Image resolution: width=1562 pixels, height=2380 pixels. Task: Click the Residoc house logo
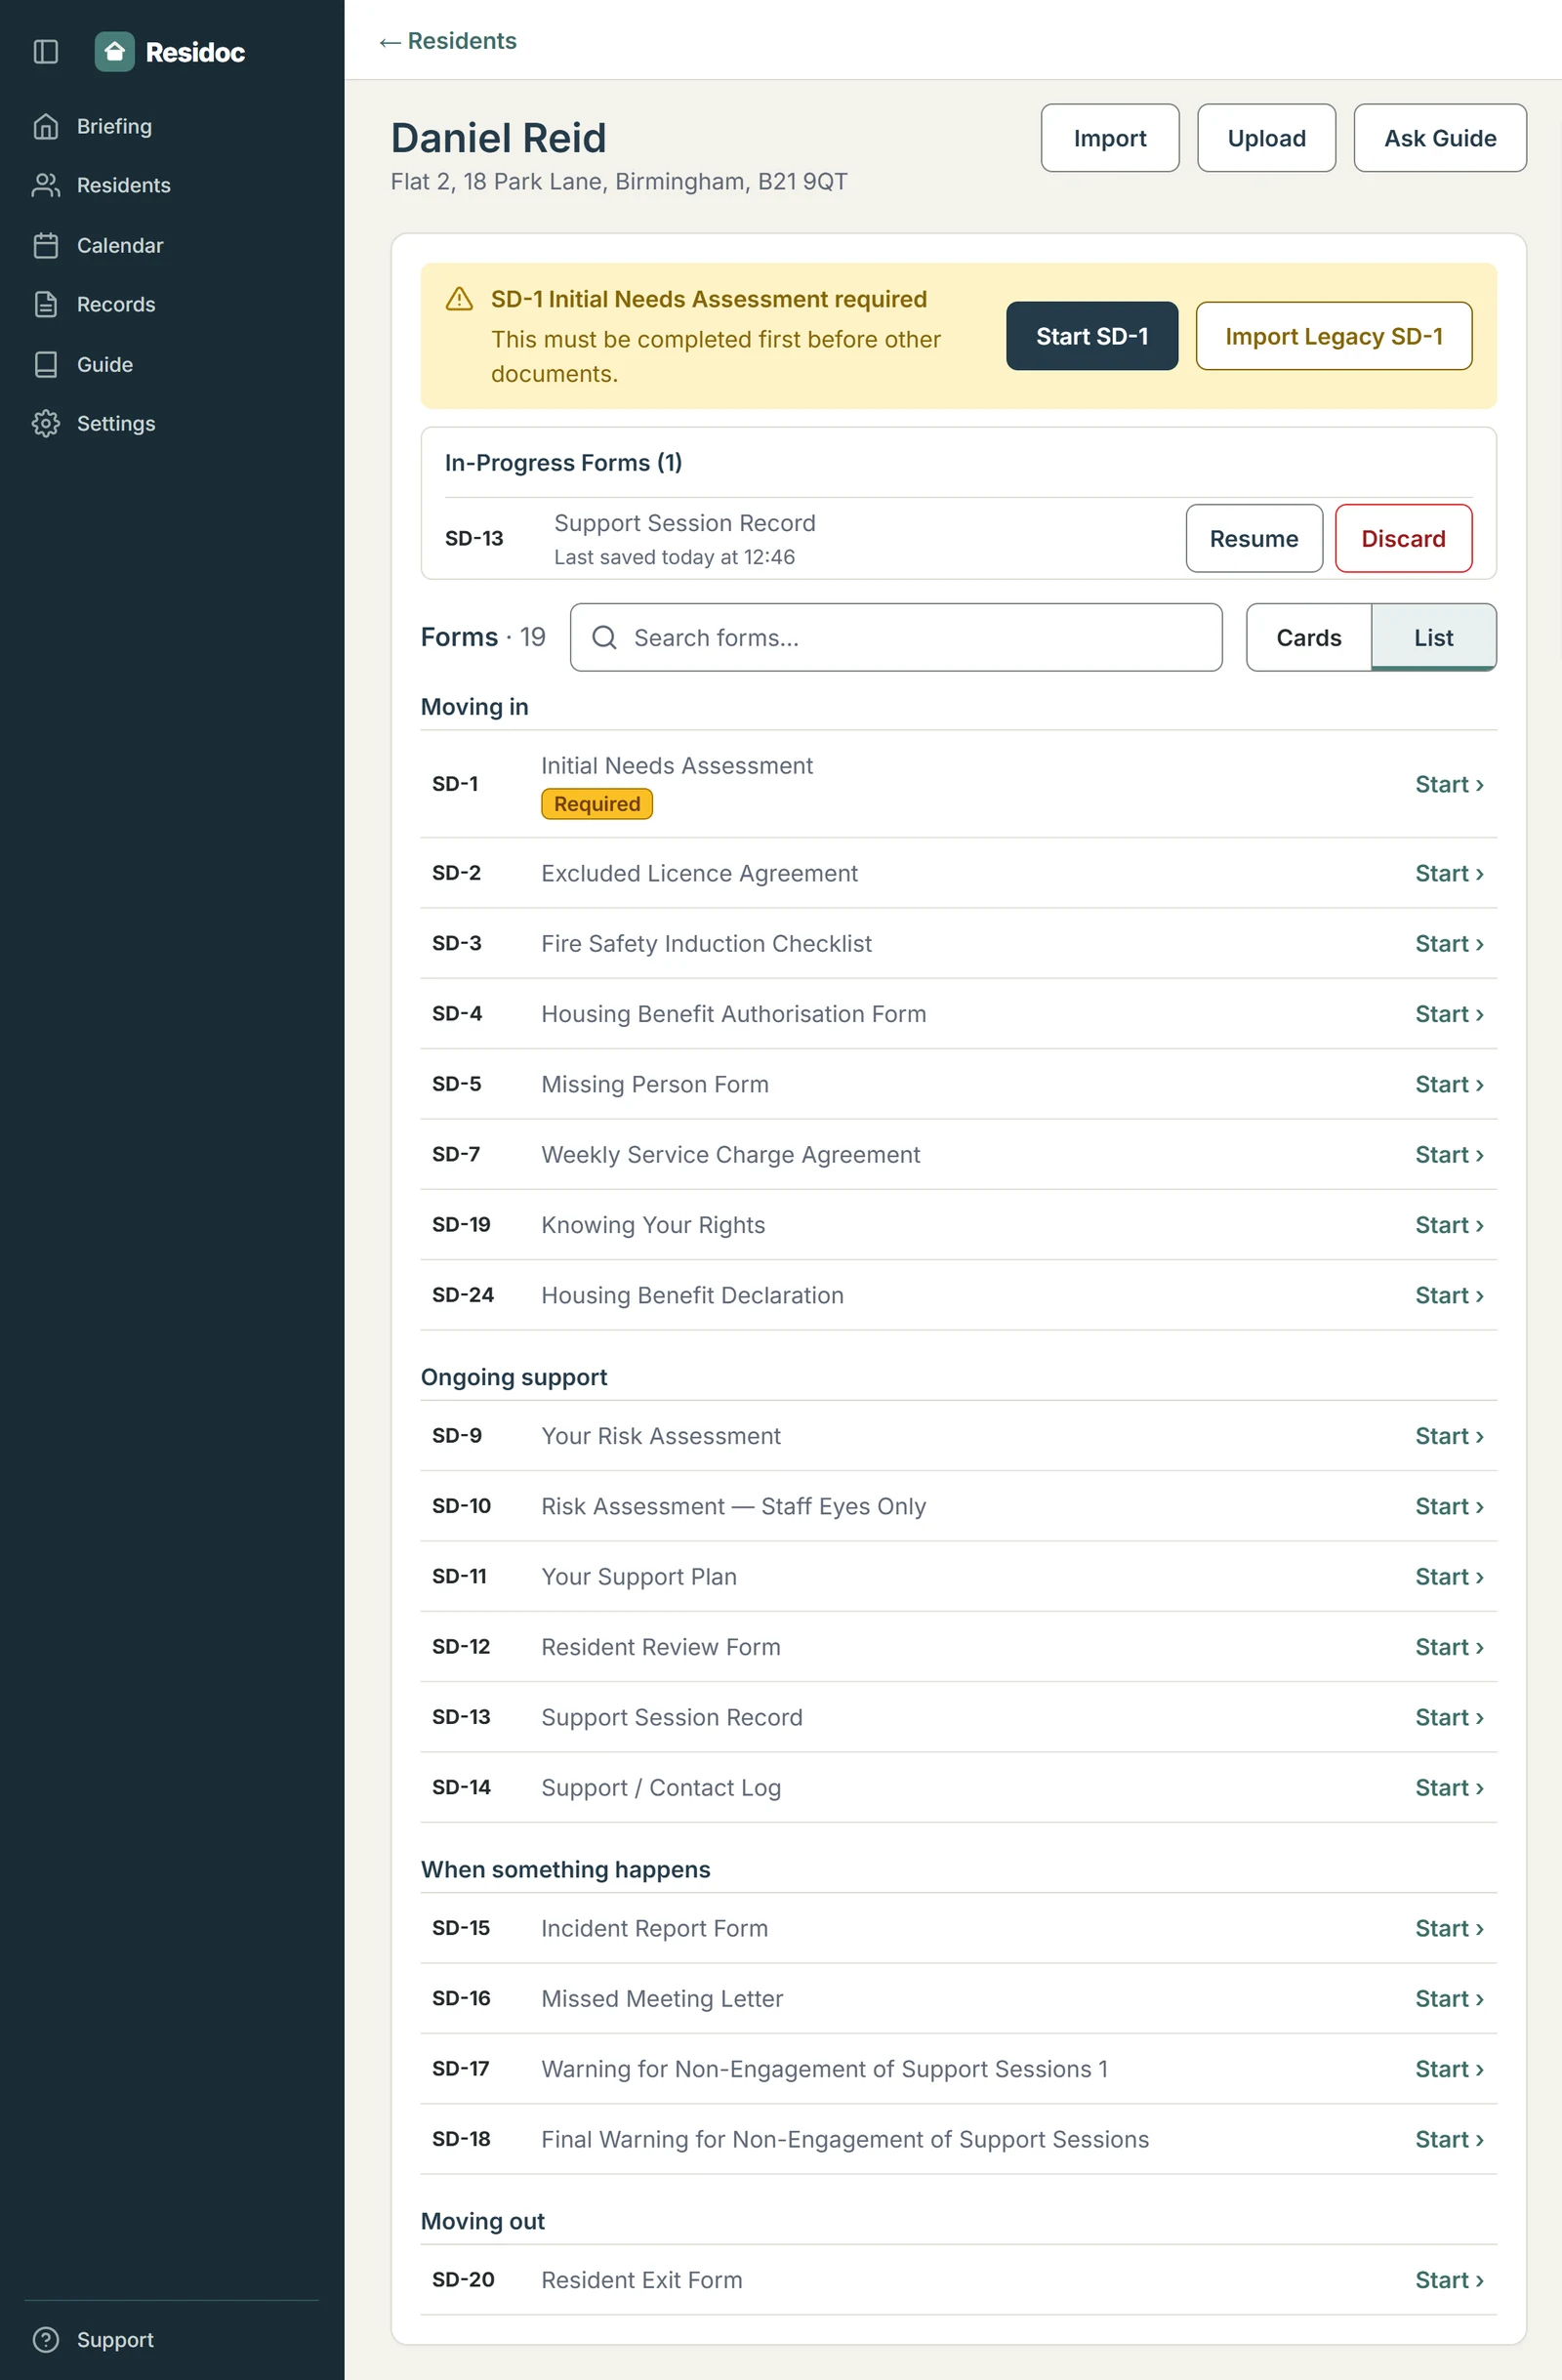[114, 51]
